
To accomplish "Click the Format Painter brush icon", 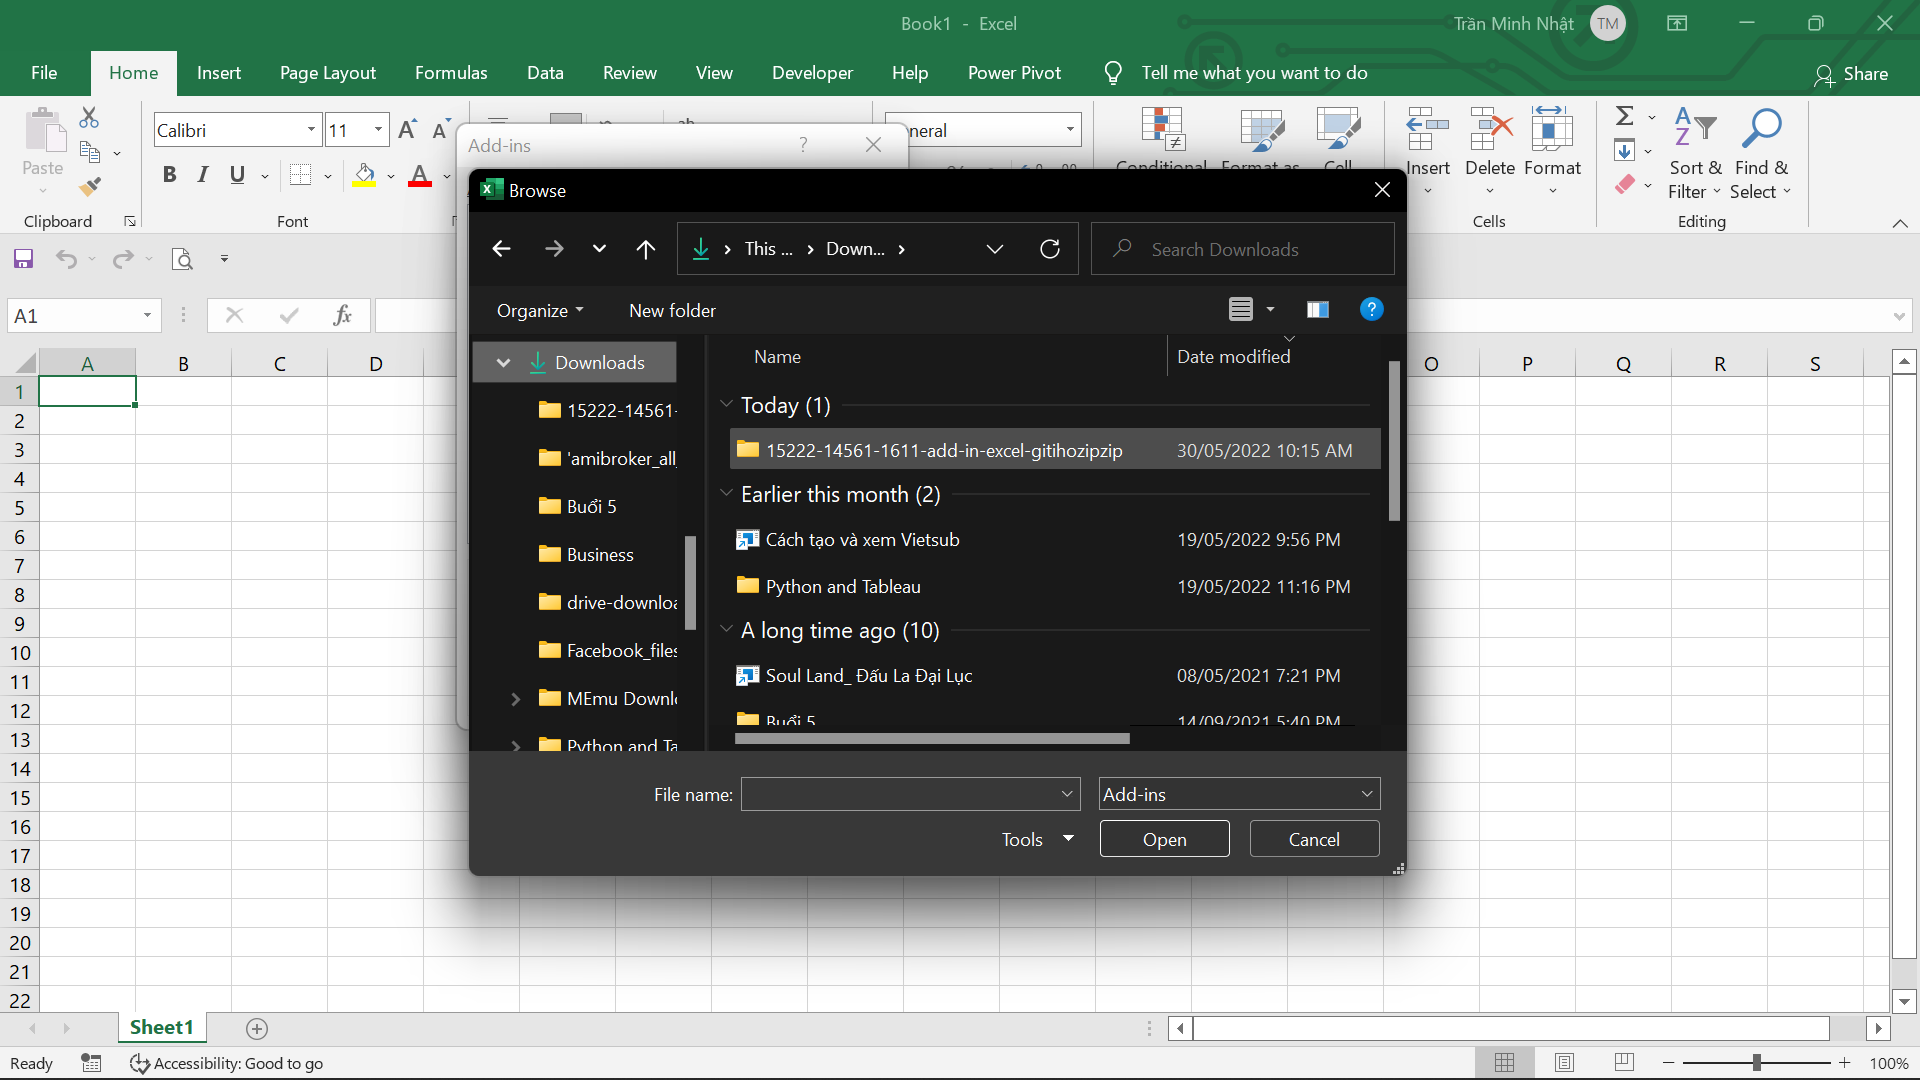I will click(90, 186).
